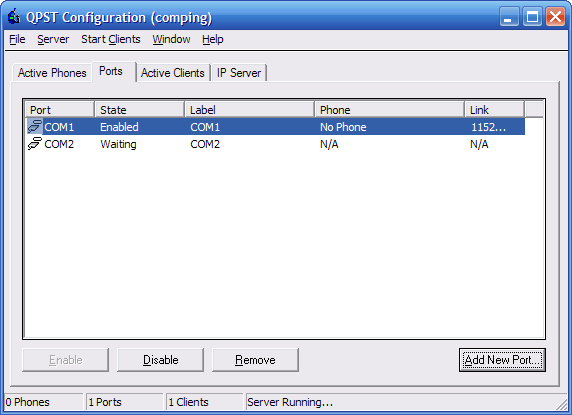Click the COM2 label cell
The image size is (572, 415).
pos(205,144)
